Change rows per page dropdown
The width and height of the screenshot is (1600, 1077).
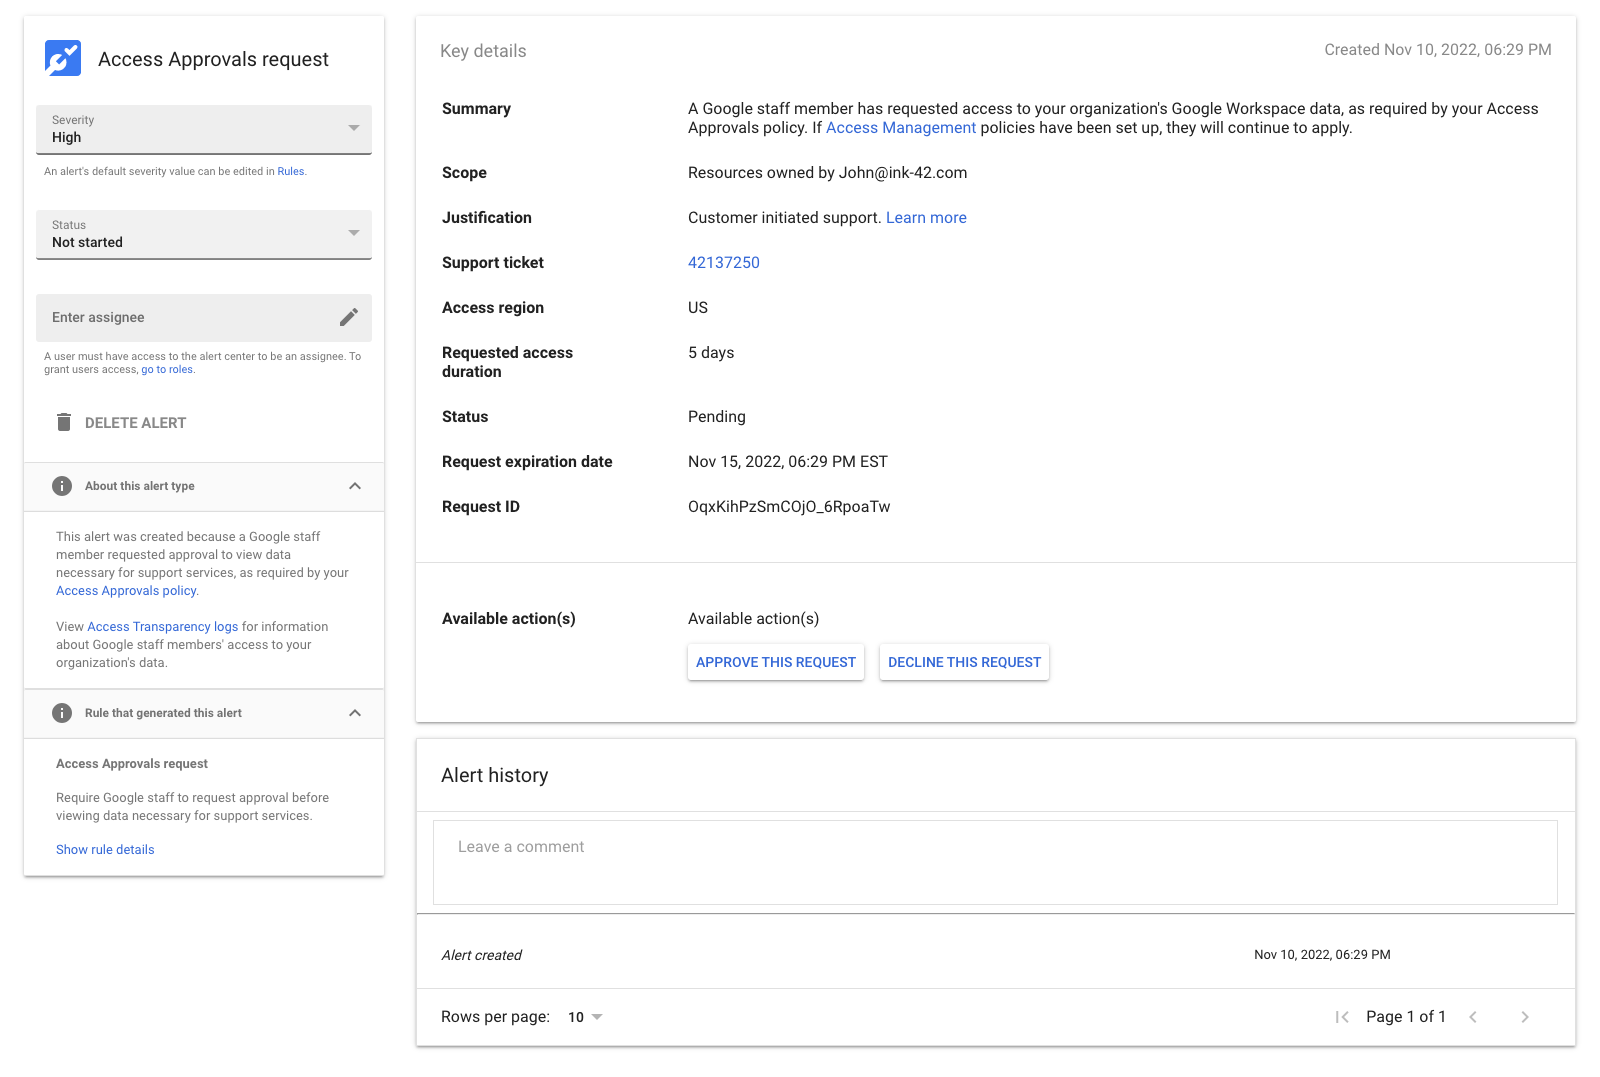tap(585, 1017)
